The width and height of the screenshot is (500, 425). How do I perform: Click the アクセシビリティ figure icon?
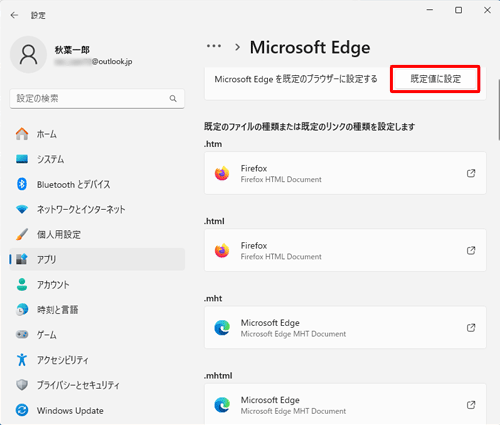(x=22, y=360)
